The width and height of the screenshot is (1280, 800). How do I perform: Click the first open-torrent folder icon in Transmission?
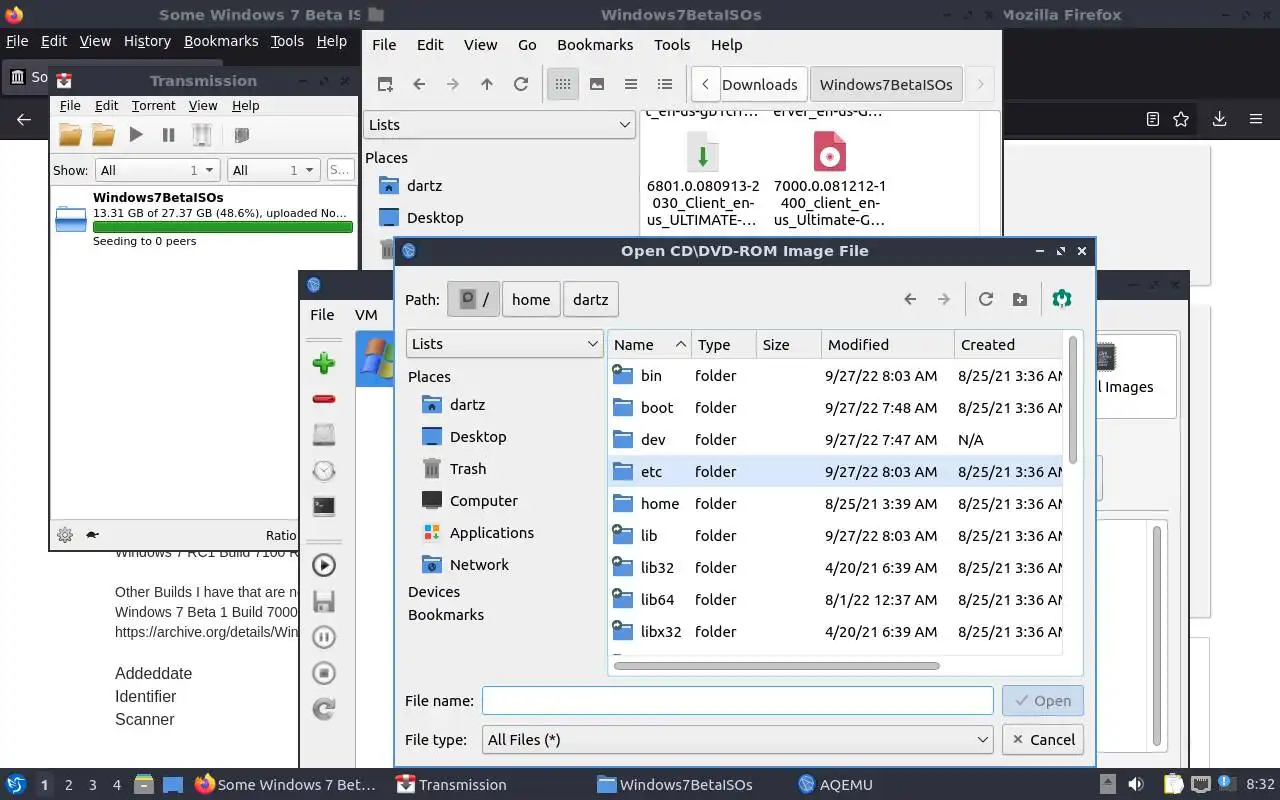(70, 134)
